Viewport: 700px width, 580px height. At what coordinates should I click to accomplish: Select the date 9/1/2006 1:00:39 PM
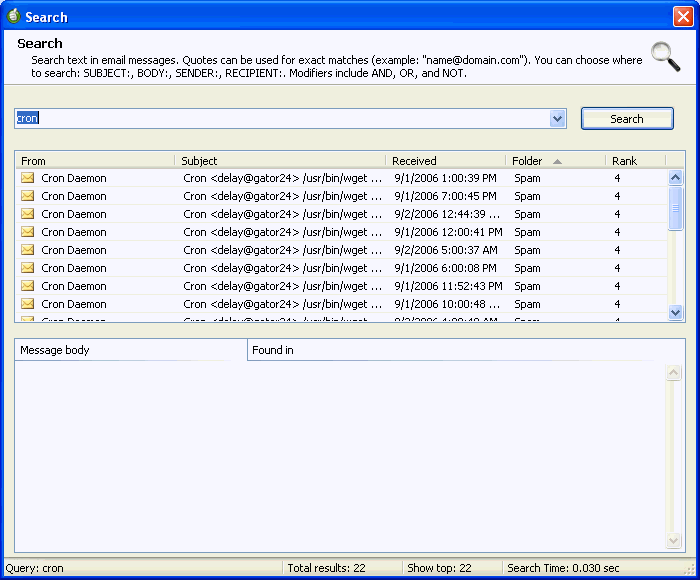click(445, 178)
